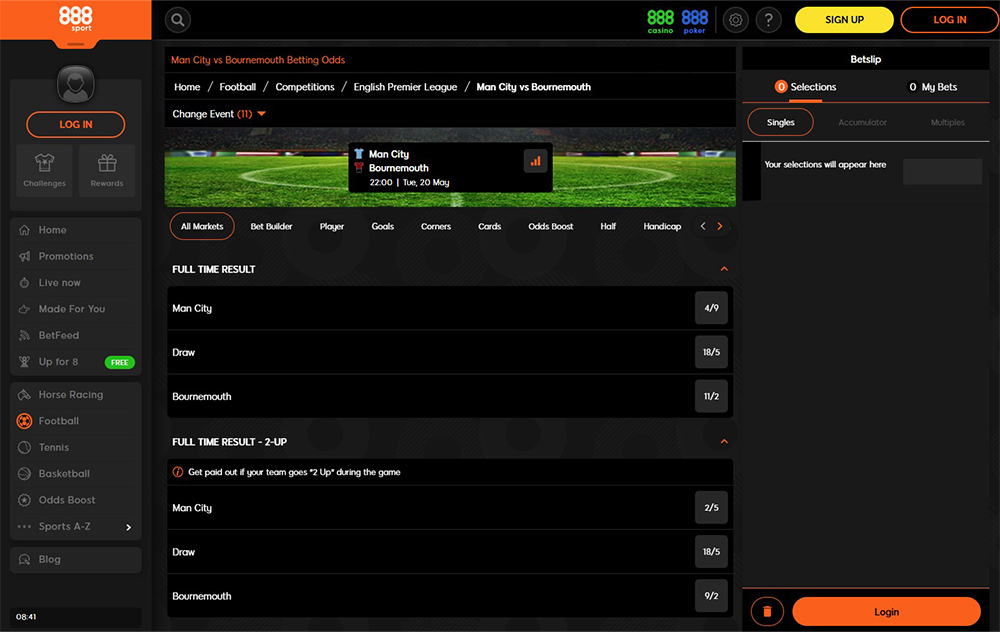This screenshot has height=632, width=1000.
Task: Click the user avatar icon
Action: [75, 84]
